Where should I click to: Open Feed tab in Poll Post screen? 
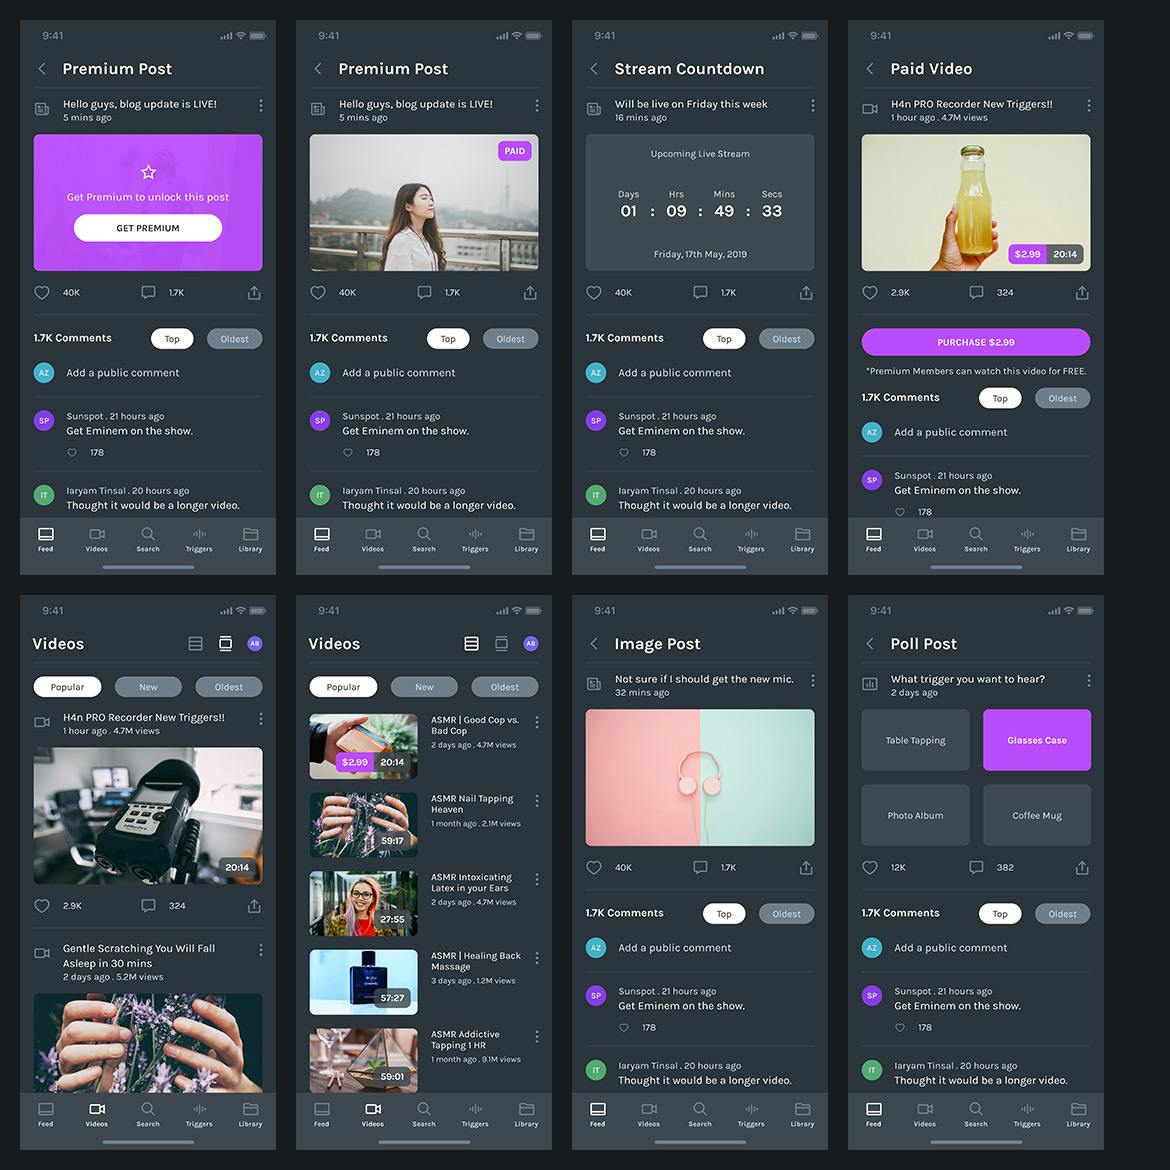[x=873, y=1114]
